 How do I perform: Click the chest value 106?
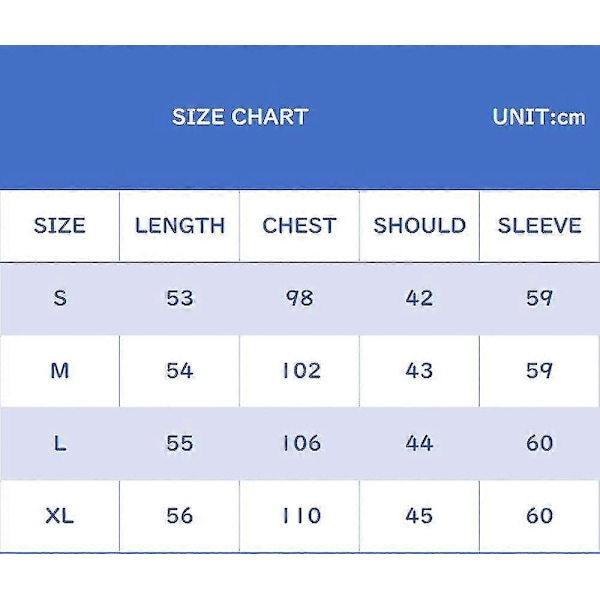301,443
